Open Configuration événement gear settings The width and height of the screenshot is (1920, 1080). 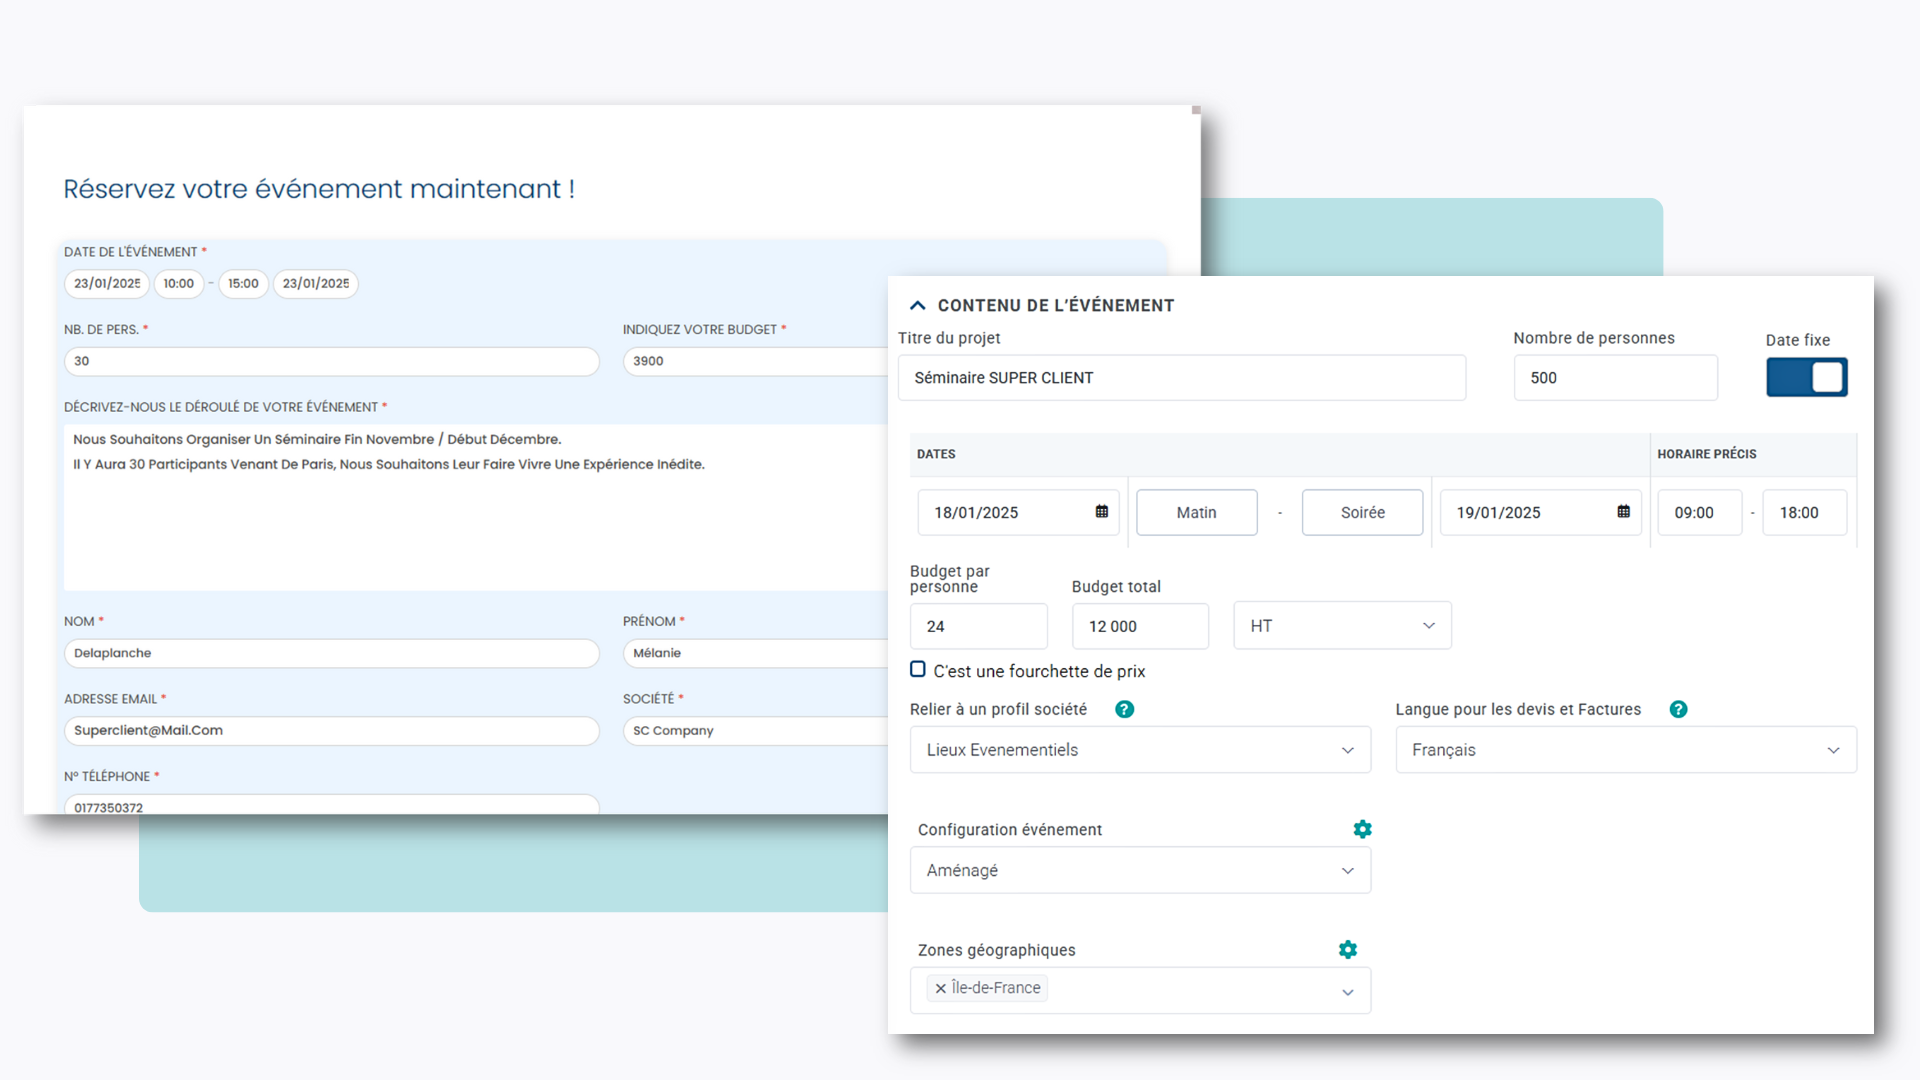pyautogui.click(x=1362, y=829)
